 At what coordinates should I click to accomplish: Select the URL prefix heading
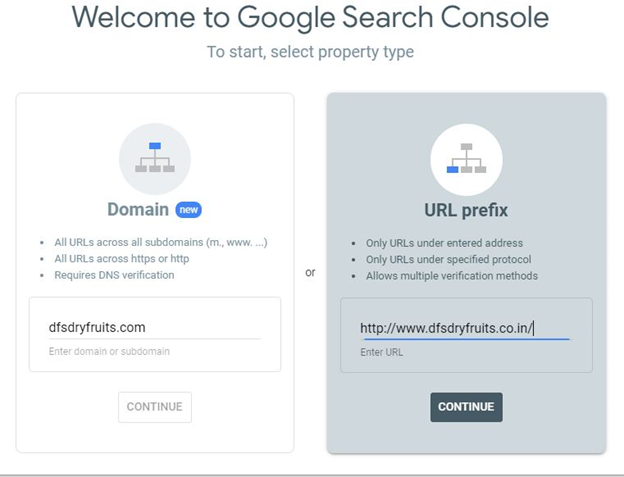tap(466, 210)
